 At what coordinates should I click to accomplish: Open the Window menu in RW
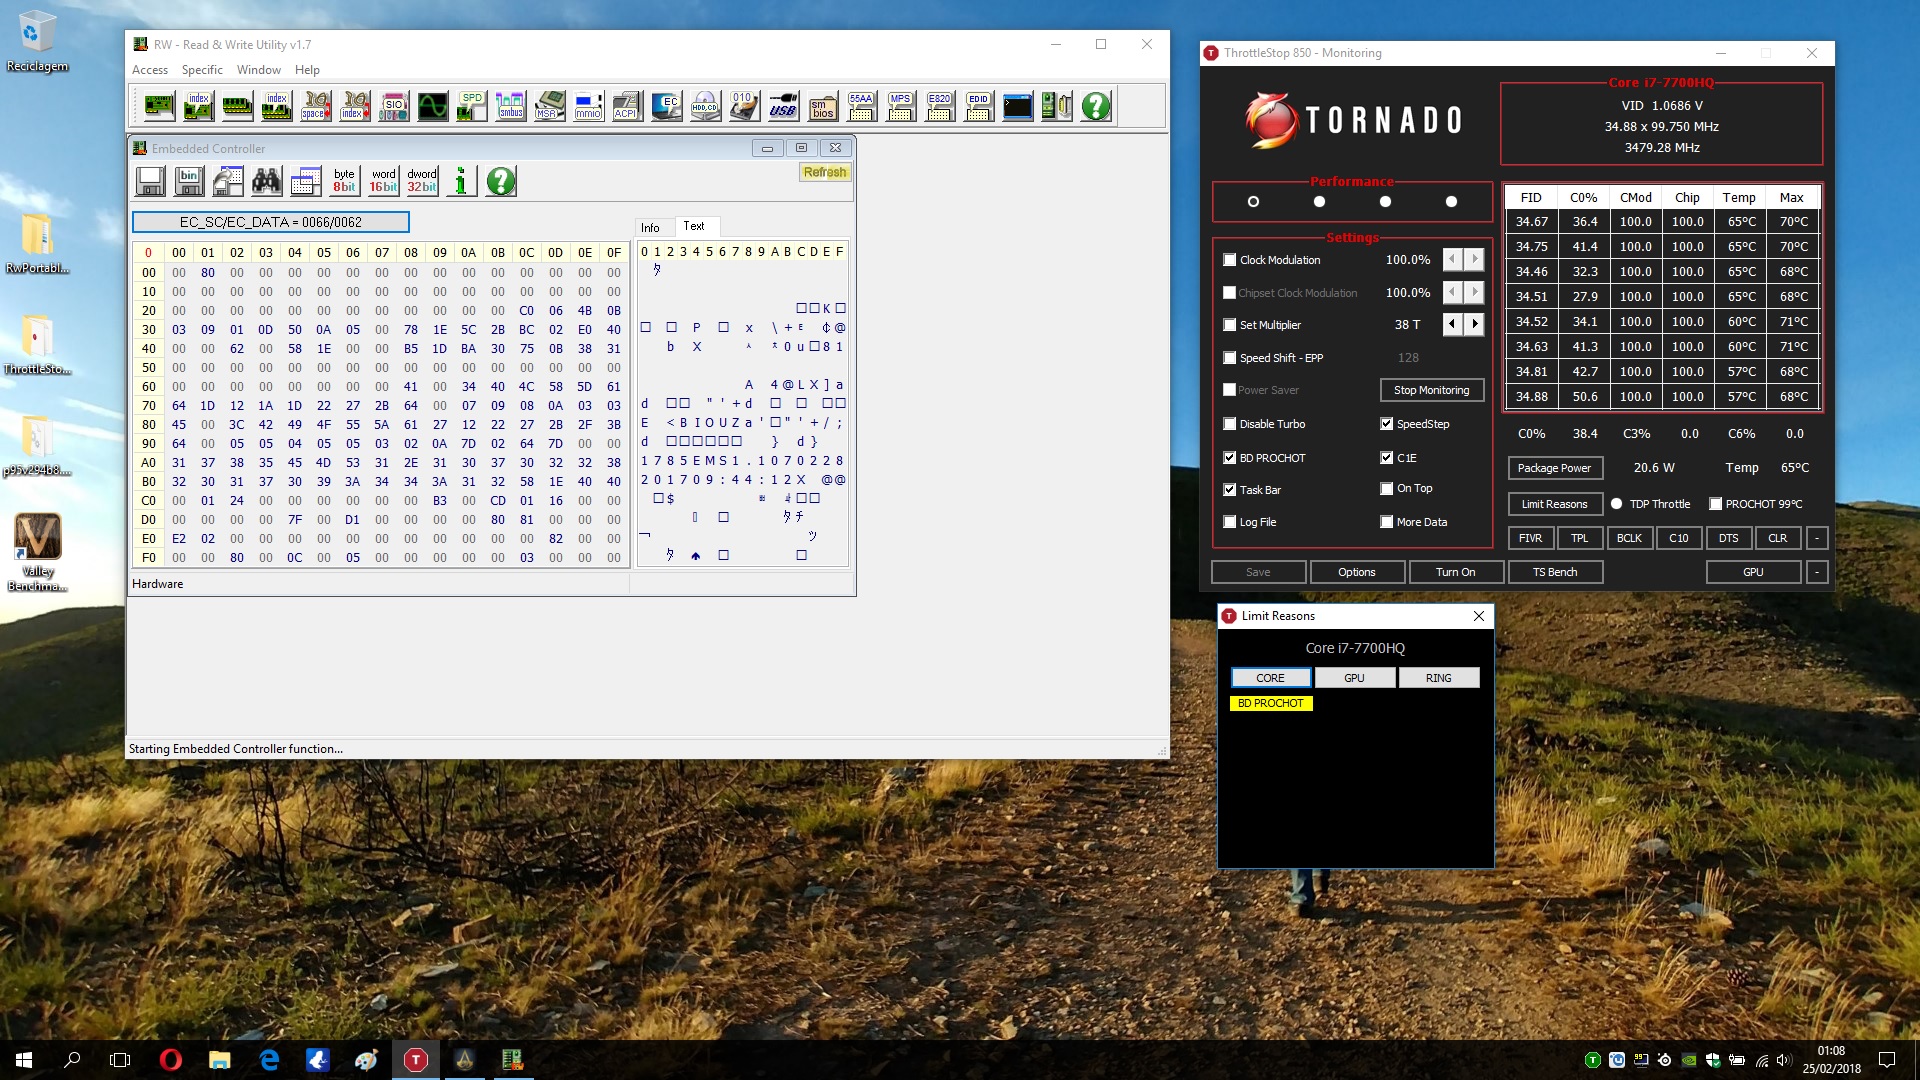(259, 70)
